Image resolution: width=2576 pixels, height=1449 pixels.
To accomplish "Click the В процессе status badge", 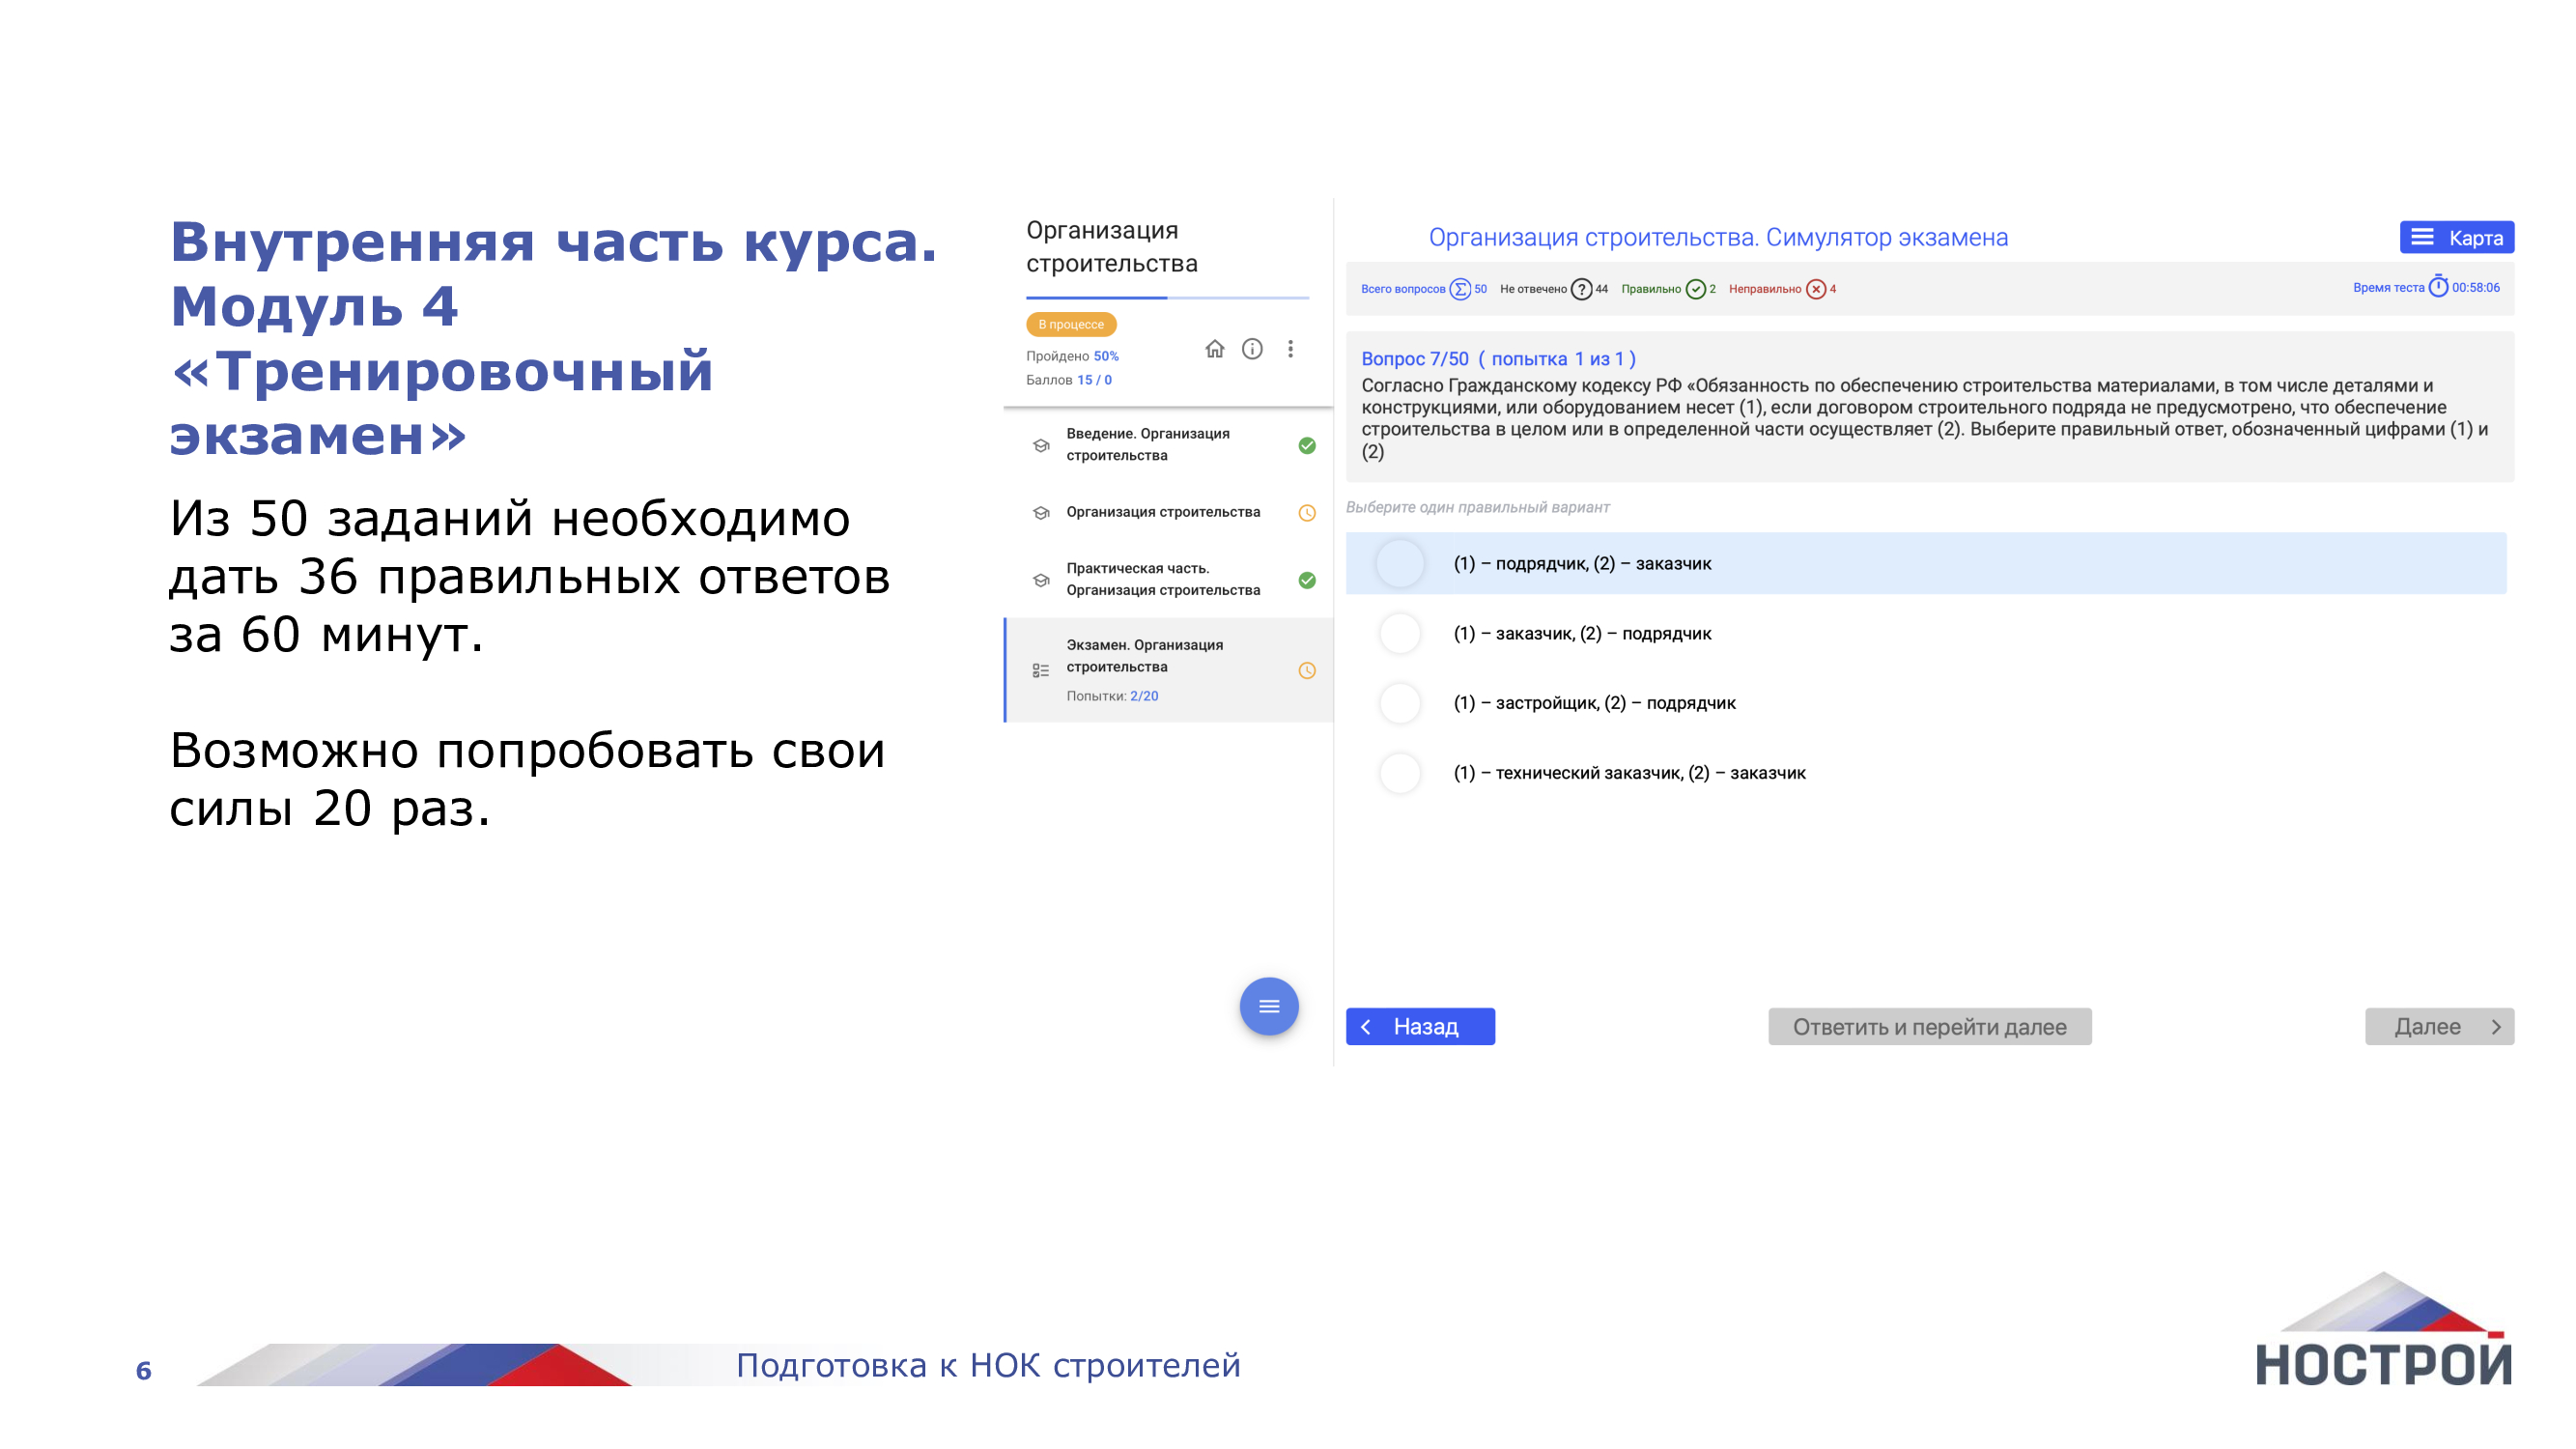I will 1071,324.
